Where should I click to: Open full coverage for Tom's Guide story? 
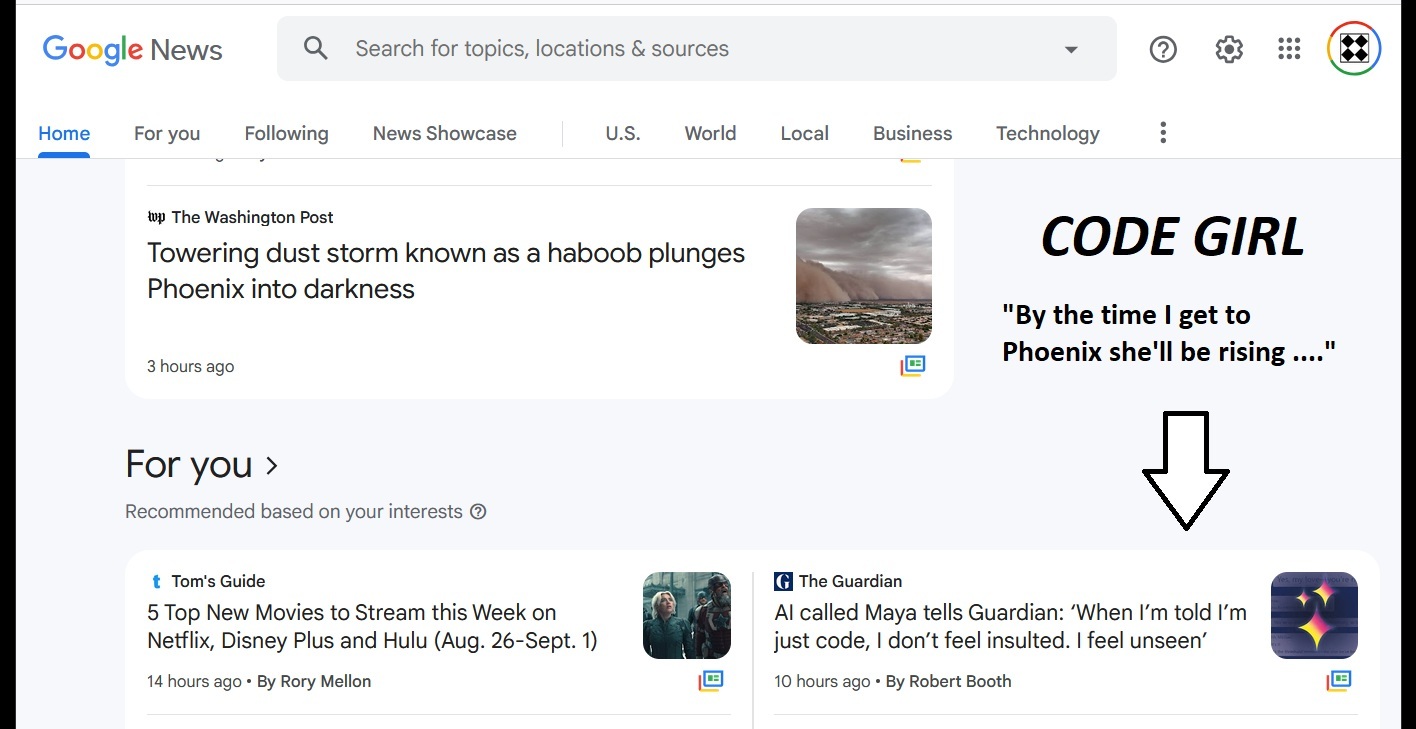coord(710,681)
